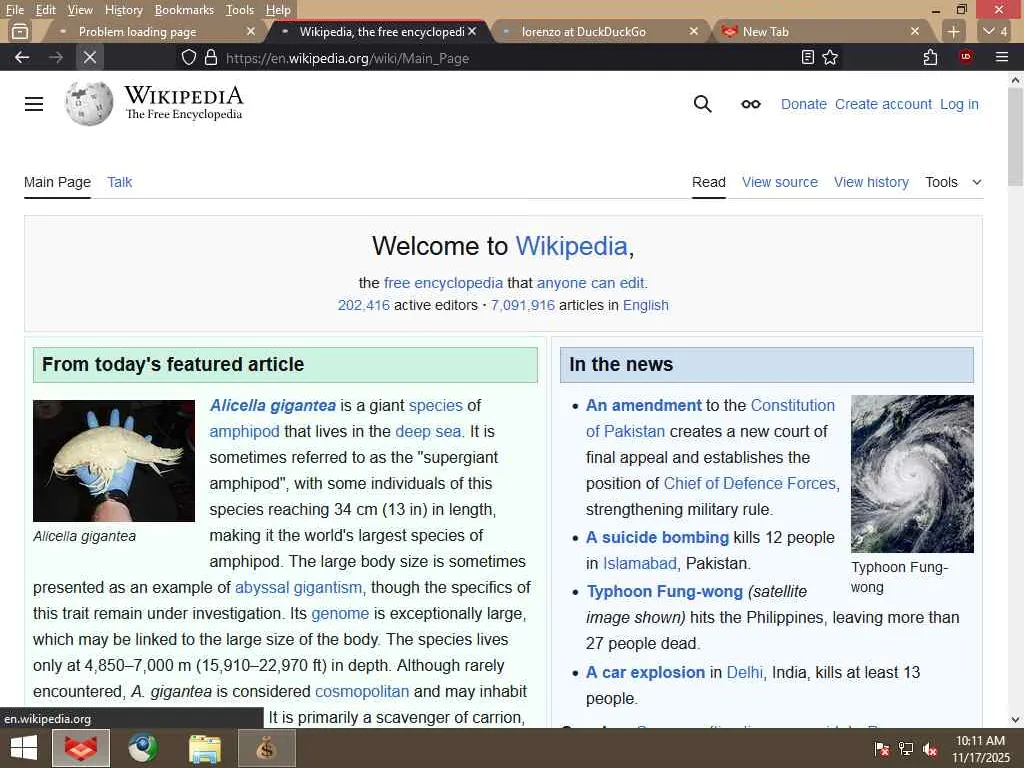Click the taskbar clock showing 10:11 AM
Viewport: 1024px width, 768px height.
tap(980, 748)
